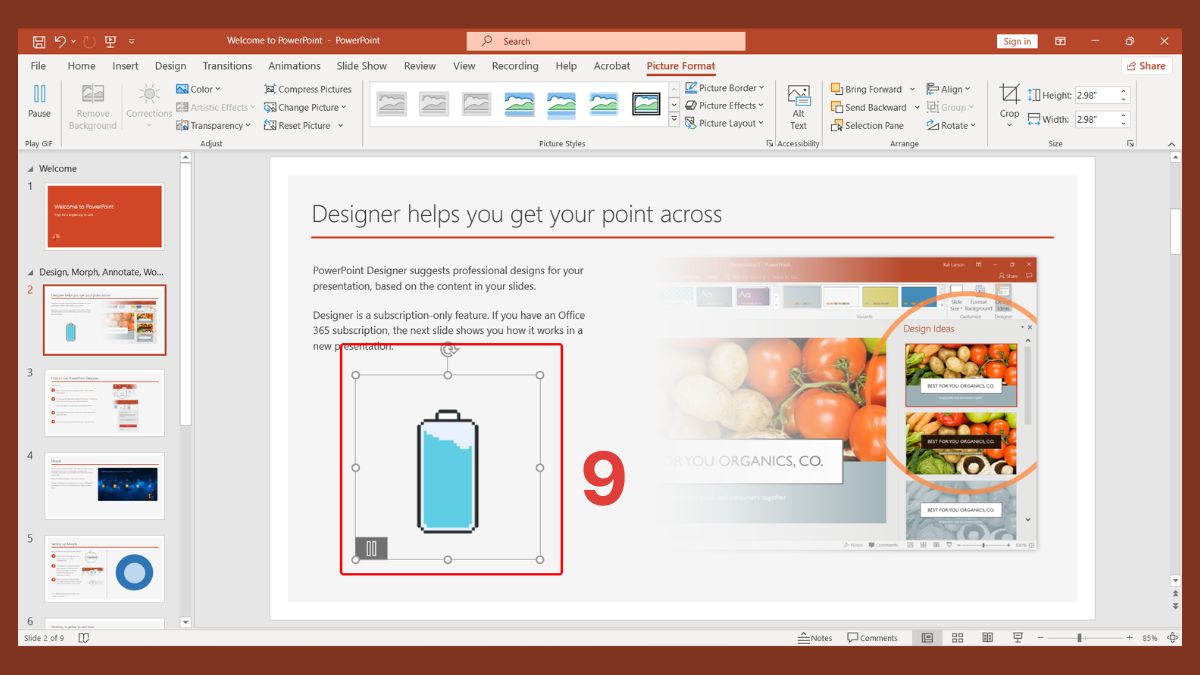Click Bring Forward in the Arrange group
The width and height of the screenshot is (1200, 675).
[869, 88]
